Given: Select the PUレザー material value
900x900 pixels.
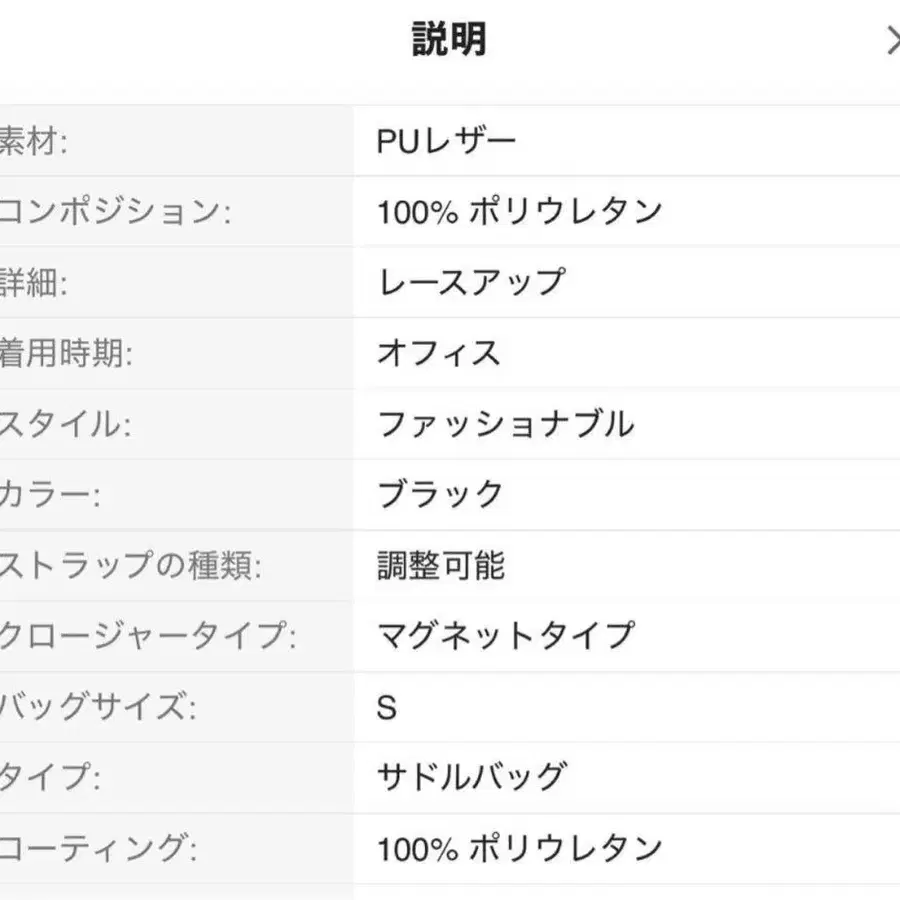Looking at the screenshot, I should click(446, 140).
